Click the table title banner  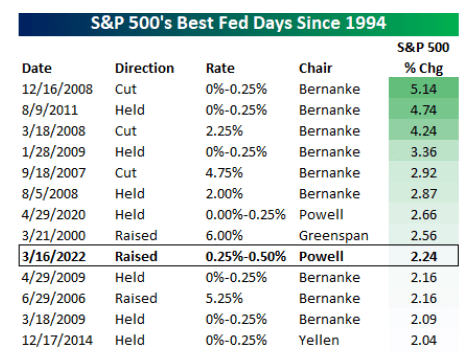click(x=238, y=24)
